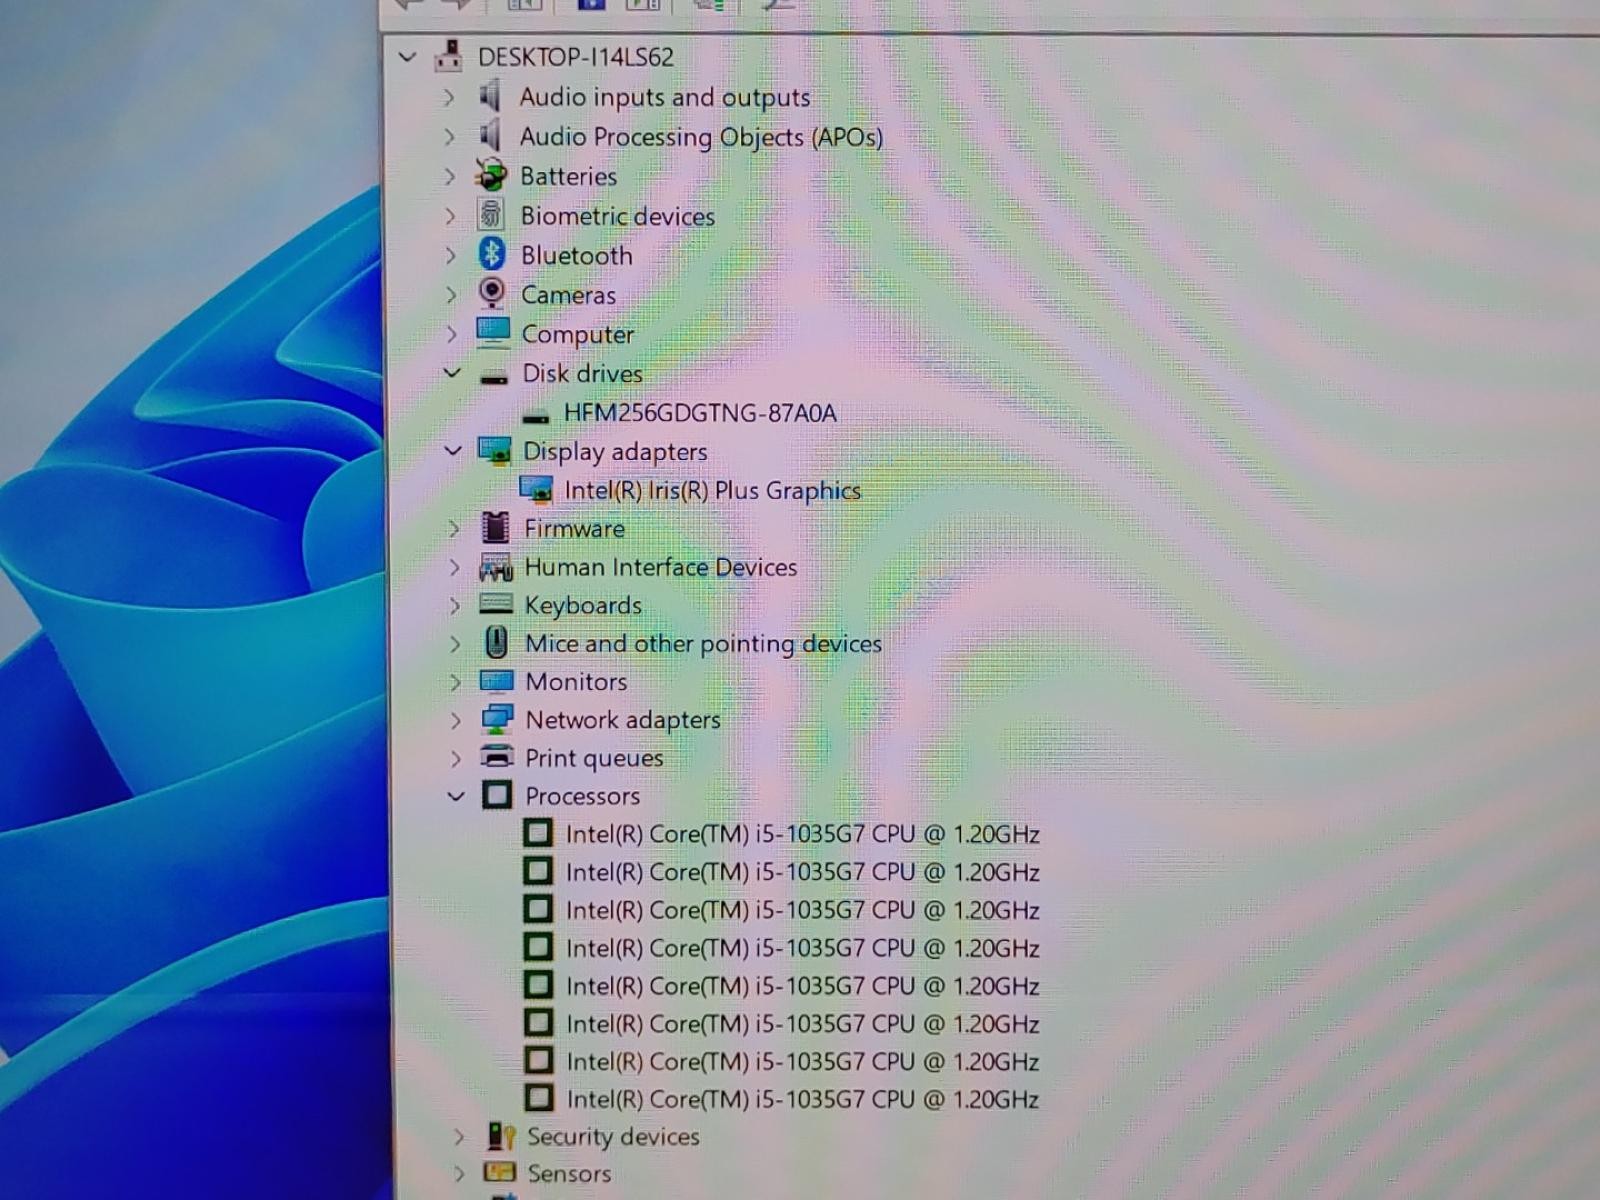Select the Firmware label
The width and height of the screenshot is (1600, 1200).
[x=575, y=528]
